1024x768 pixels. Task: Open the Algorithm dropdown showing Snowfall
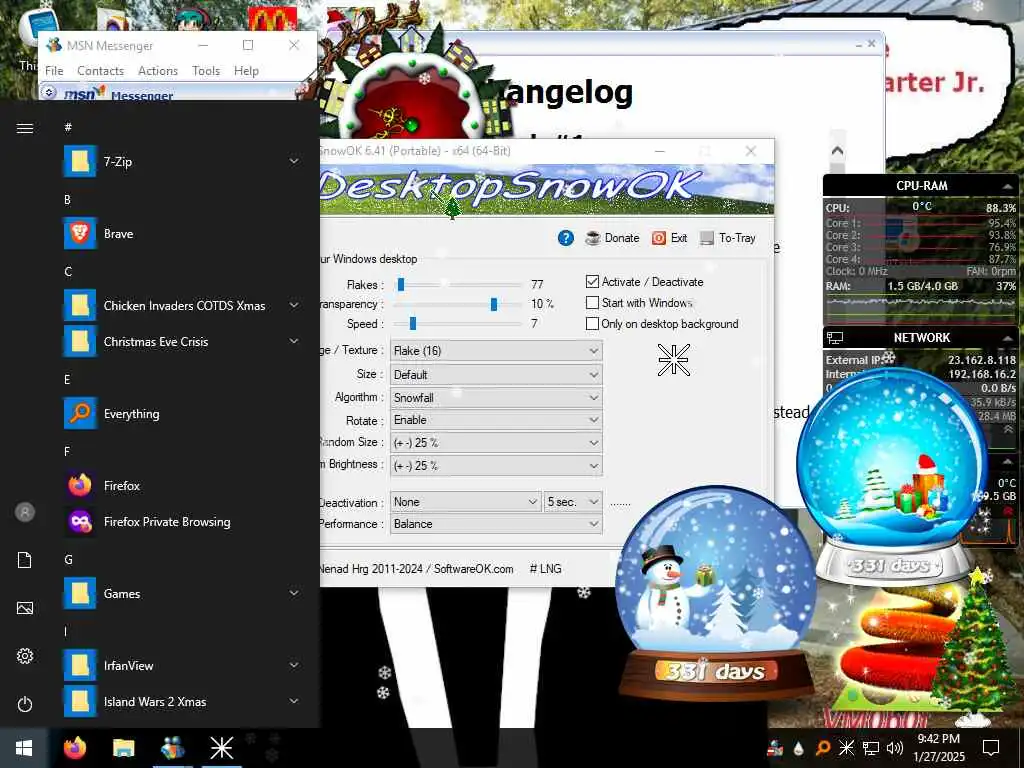[x=496, y=398]
